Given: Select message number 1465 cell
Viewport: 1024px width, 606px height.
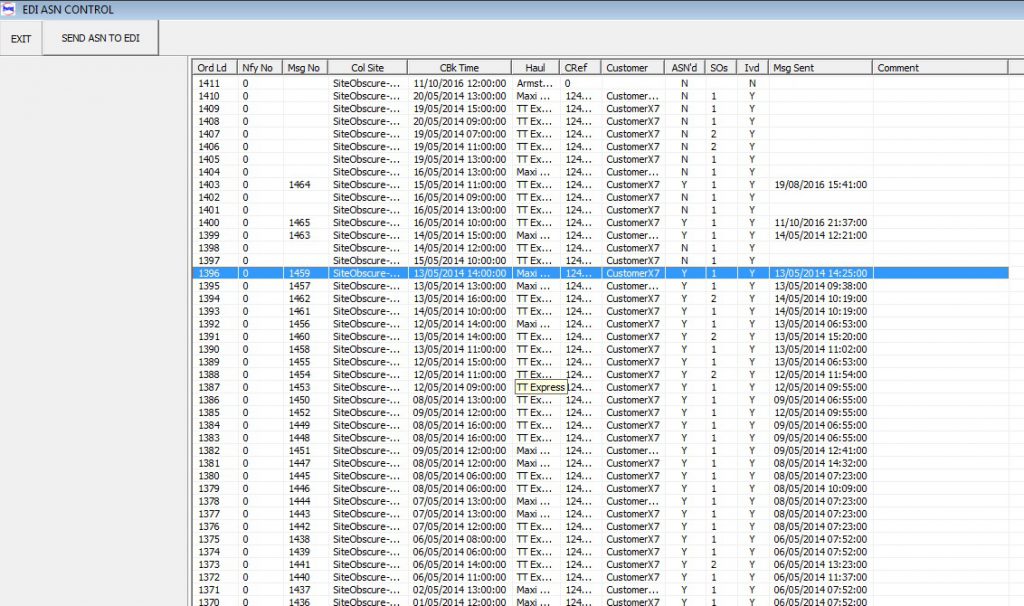Looking at the screenshot, I should pos(299,223).
